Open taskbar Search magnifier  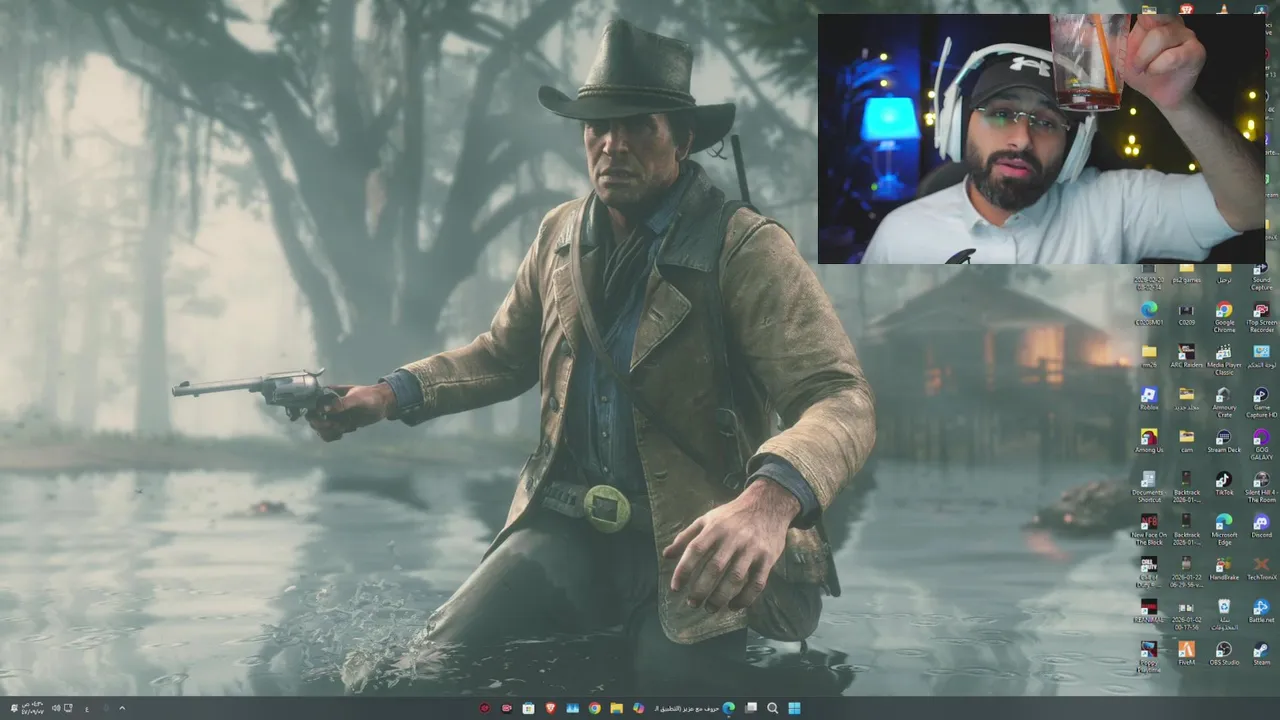773,708
